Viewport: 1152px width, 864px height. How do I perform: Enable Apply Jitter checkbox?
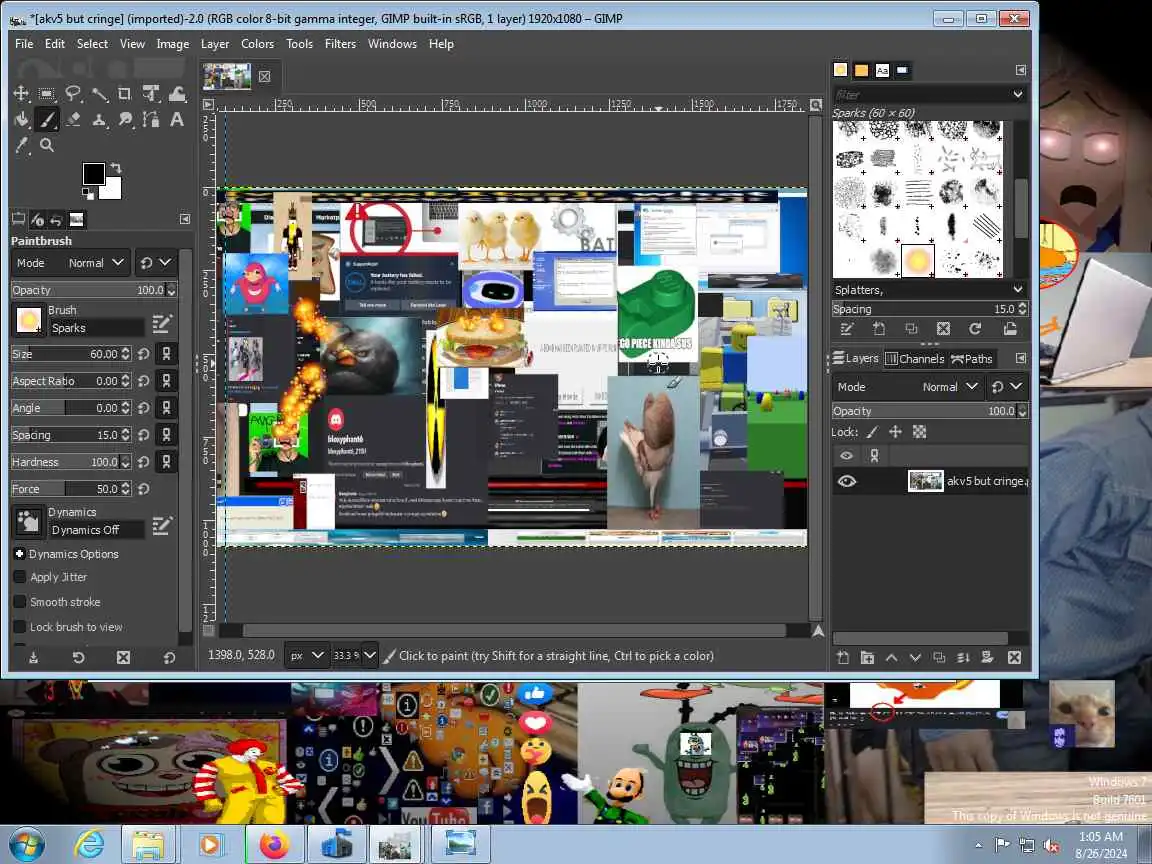click(20, 577)
